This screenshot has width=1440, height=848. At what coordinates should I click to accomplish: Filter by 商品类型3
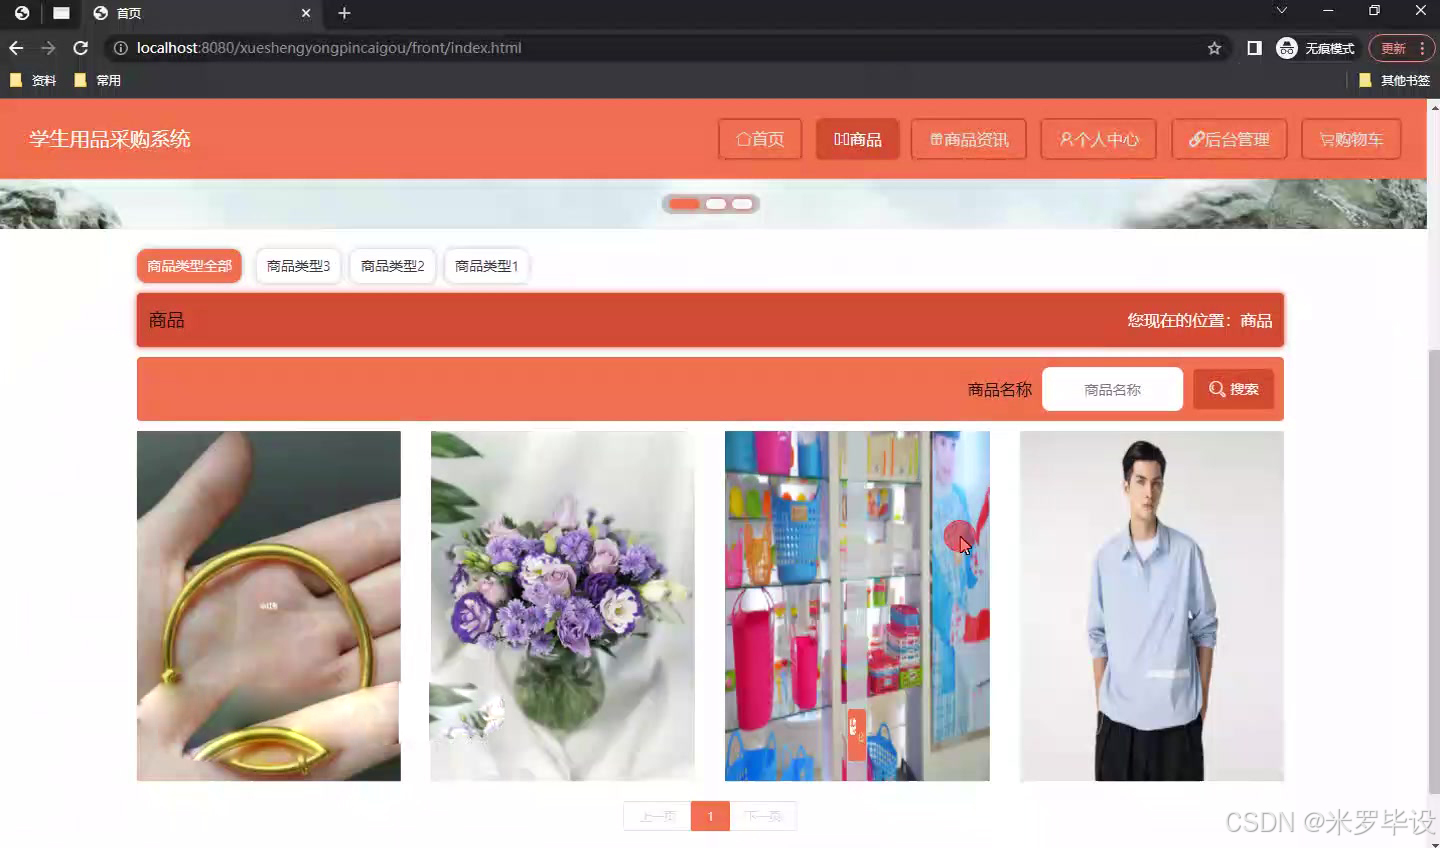point(298,266)
